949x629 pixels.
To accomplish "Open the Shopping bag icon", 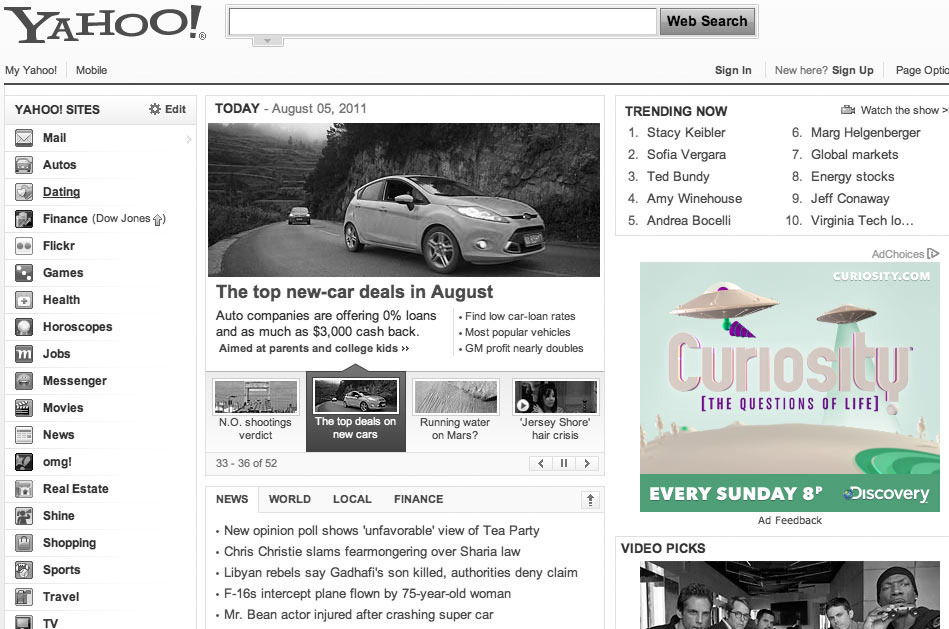I will 24,543.
